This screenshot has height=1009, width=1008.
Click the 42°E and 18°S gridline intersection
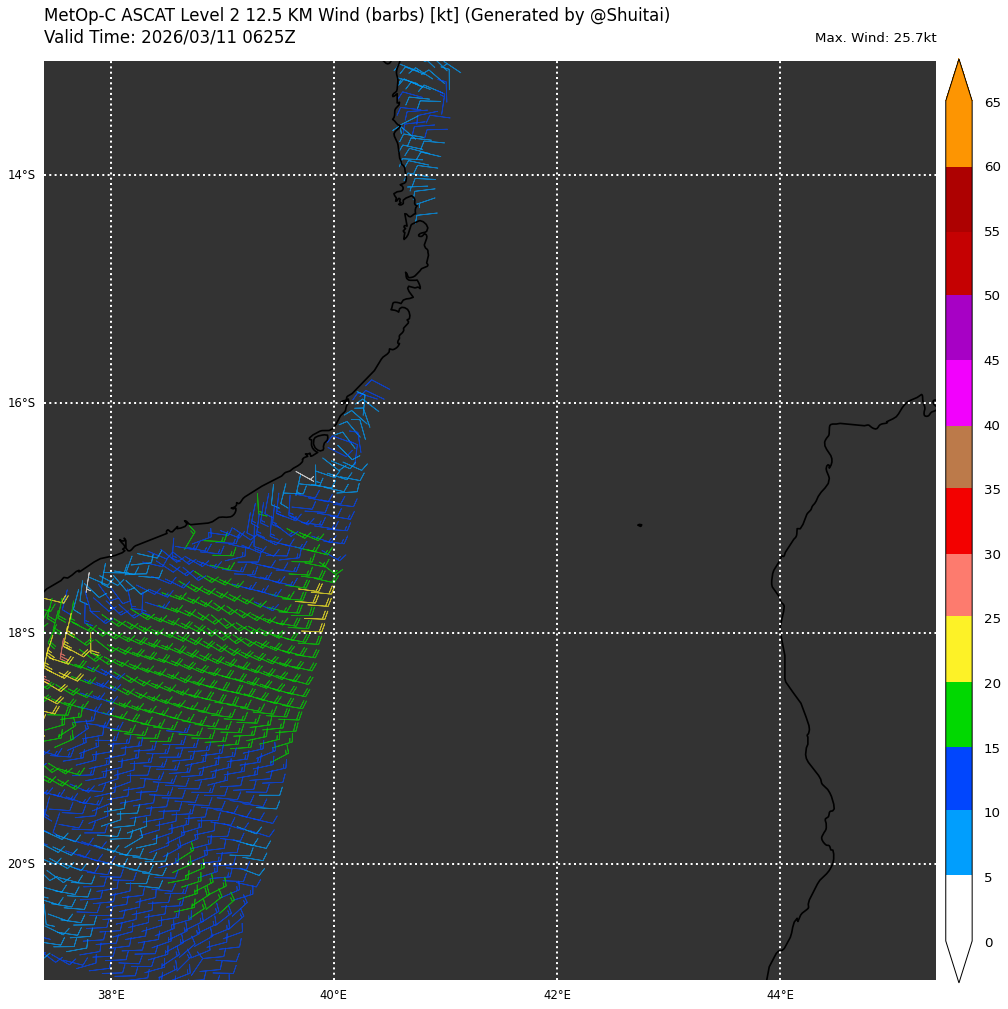[557, 633]
